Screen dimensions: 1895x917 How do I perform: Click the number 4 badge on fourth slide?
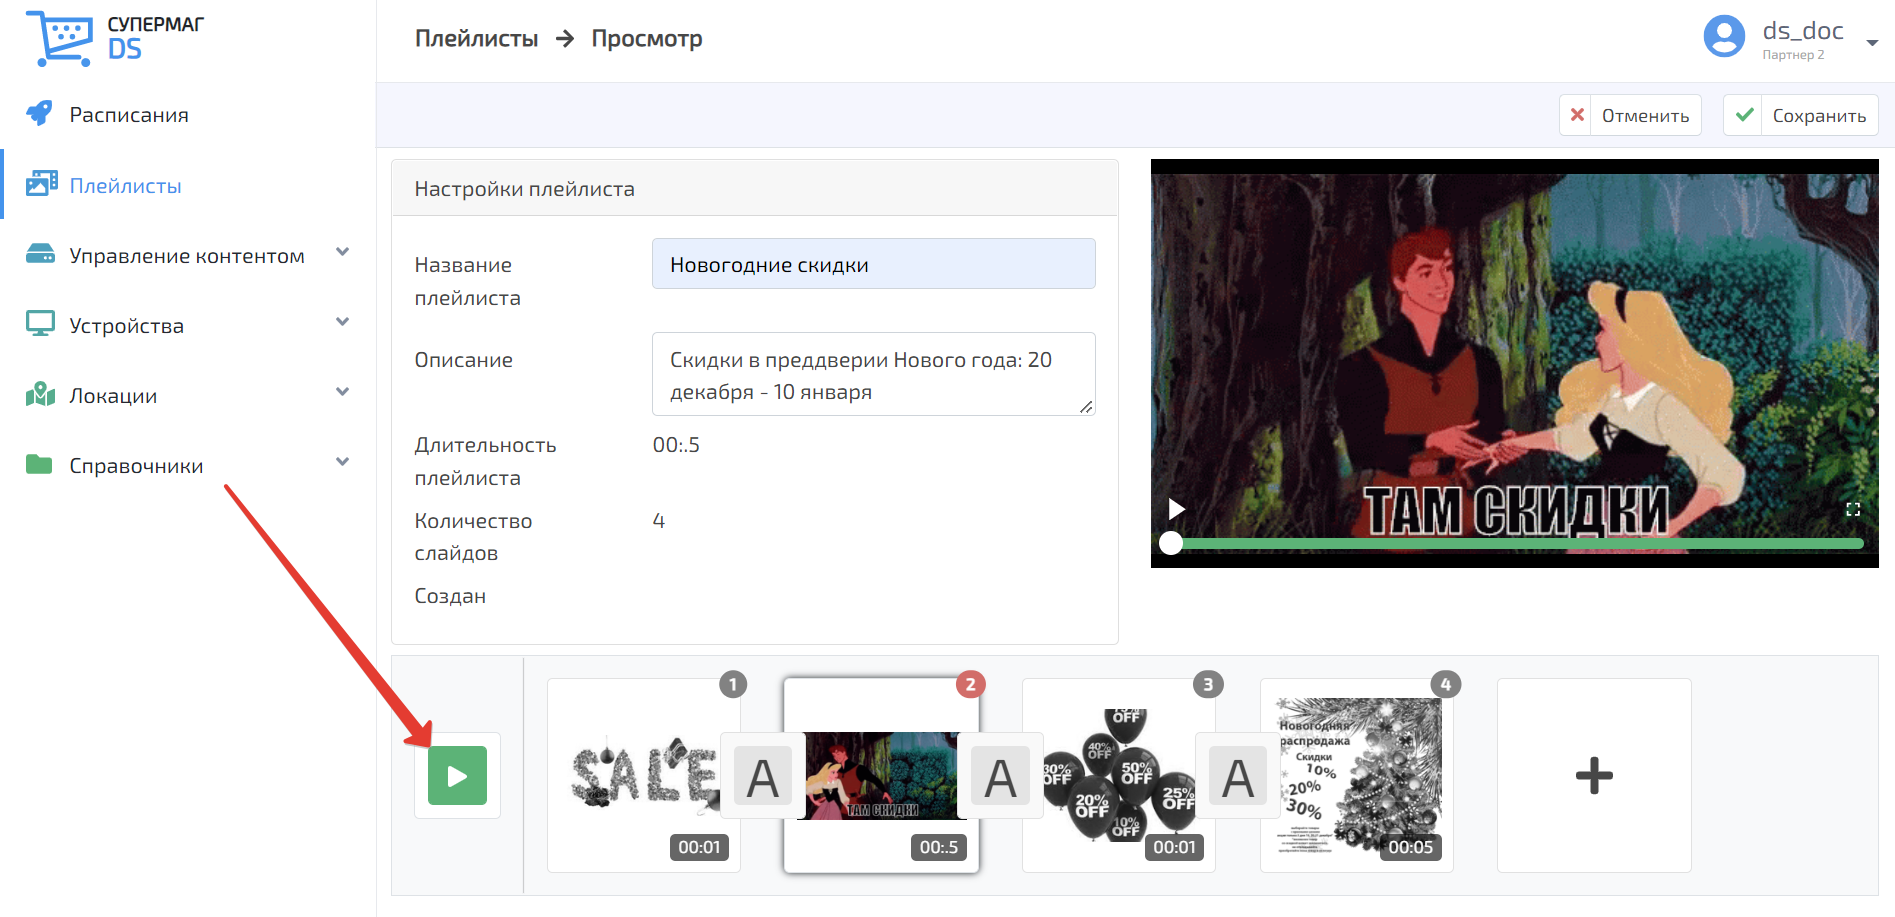click(1445, 684)
